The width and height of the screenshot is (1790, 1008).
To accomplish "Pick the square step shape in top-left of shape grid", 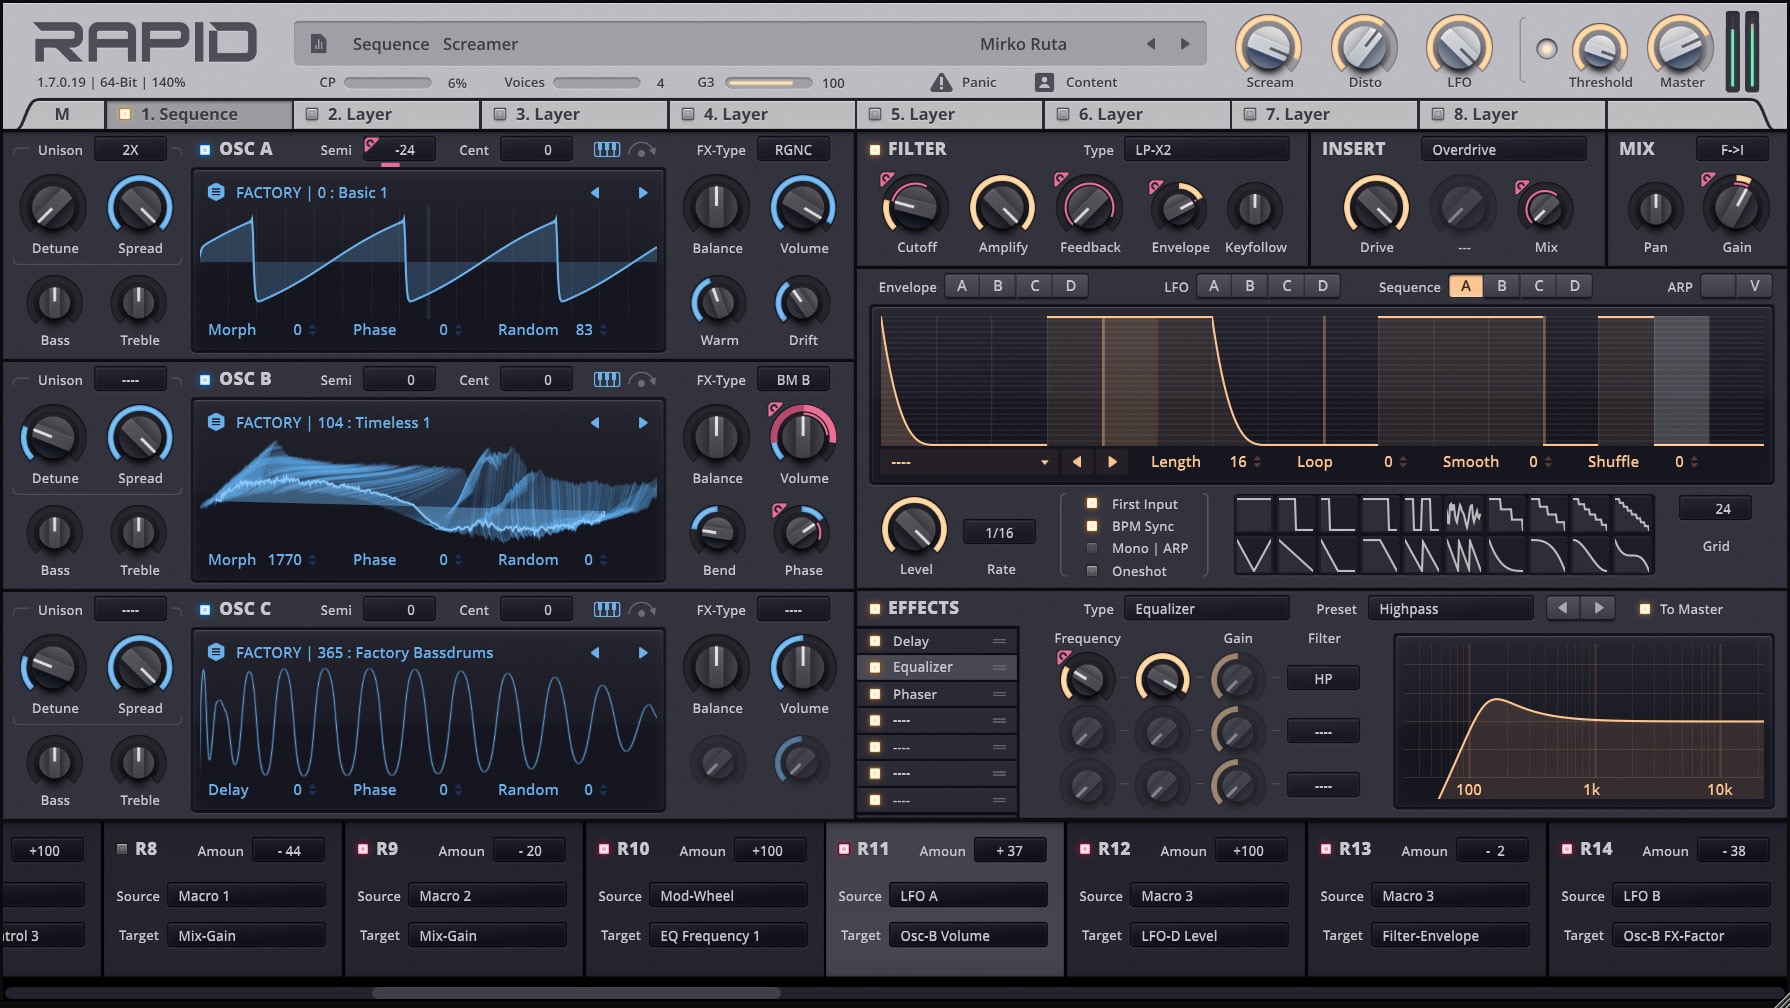I will point(1254,515).
